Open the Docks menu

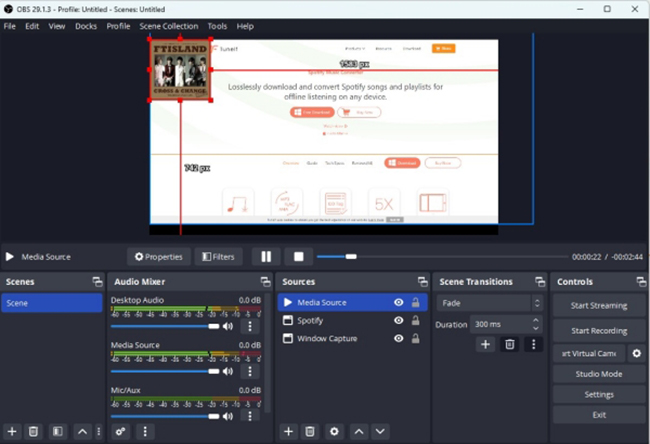tap(86, 26)
